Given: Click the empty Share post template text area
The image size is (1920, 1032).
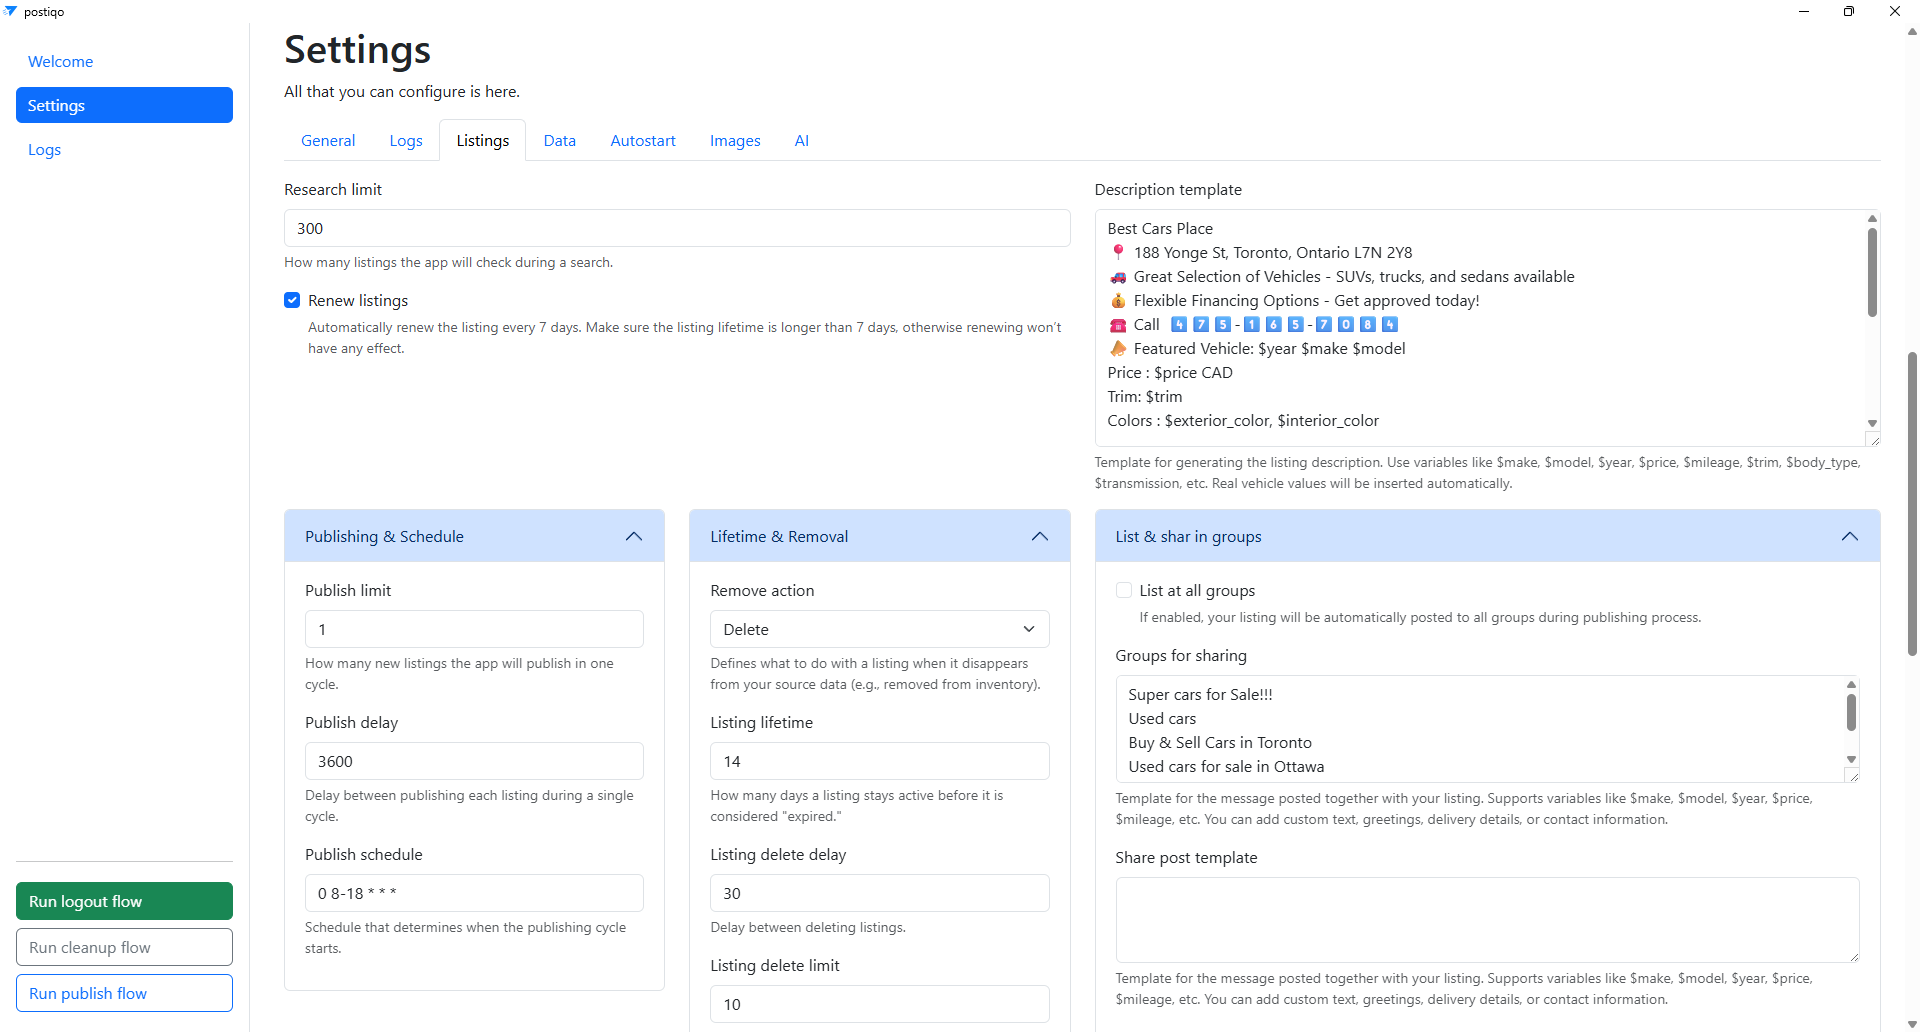Looking at the screenshot, I should [1487, 919].
